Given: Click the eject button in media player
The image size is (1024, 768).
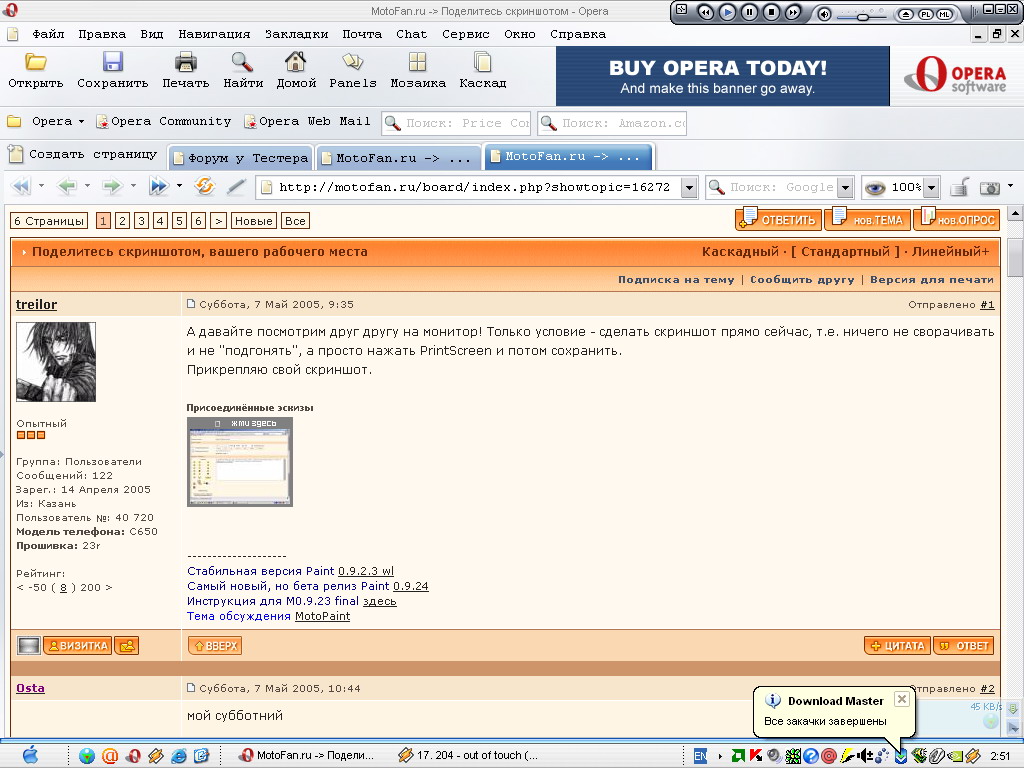Looking at the screenshot, I should pyautogui.click(x=905, y=14).
